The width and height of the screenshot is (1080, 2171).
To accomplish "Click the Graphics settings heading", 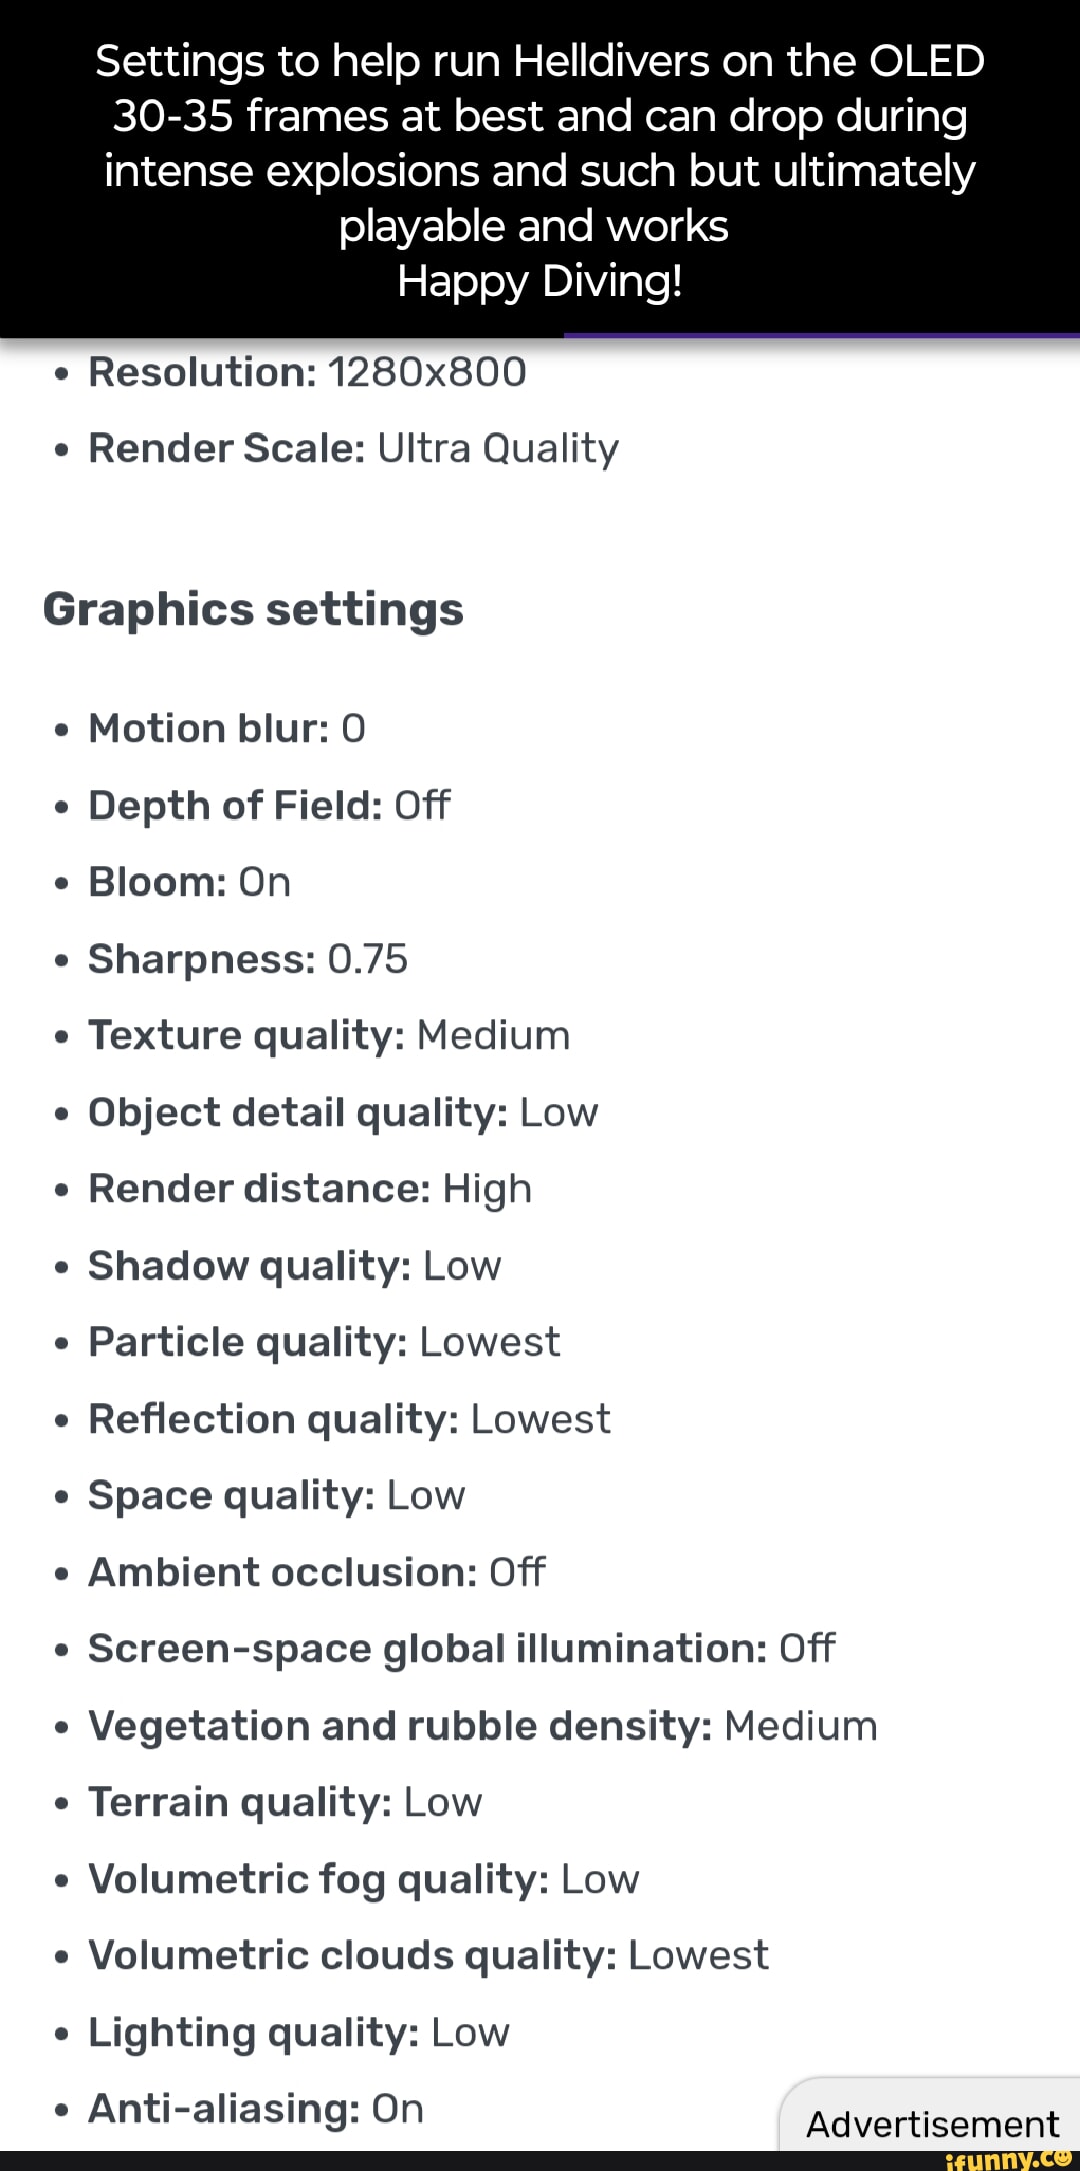I will pyautogui.click(x=253, y=610).
